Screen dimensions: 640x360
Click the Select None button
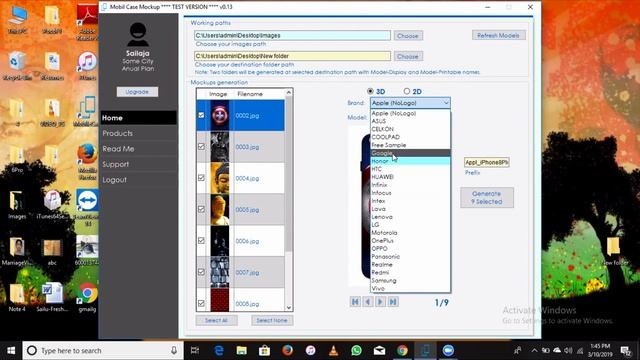point(272,320)
